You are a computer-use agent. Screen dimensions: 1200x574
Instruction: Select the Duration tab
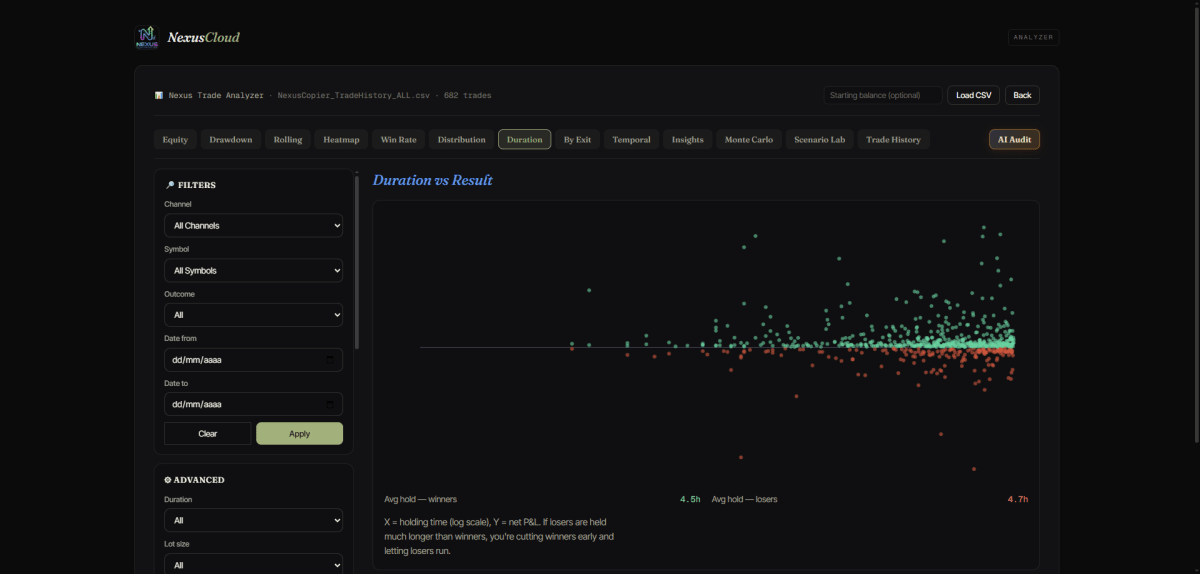point(525,140)
